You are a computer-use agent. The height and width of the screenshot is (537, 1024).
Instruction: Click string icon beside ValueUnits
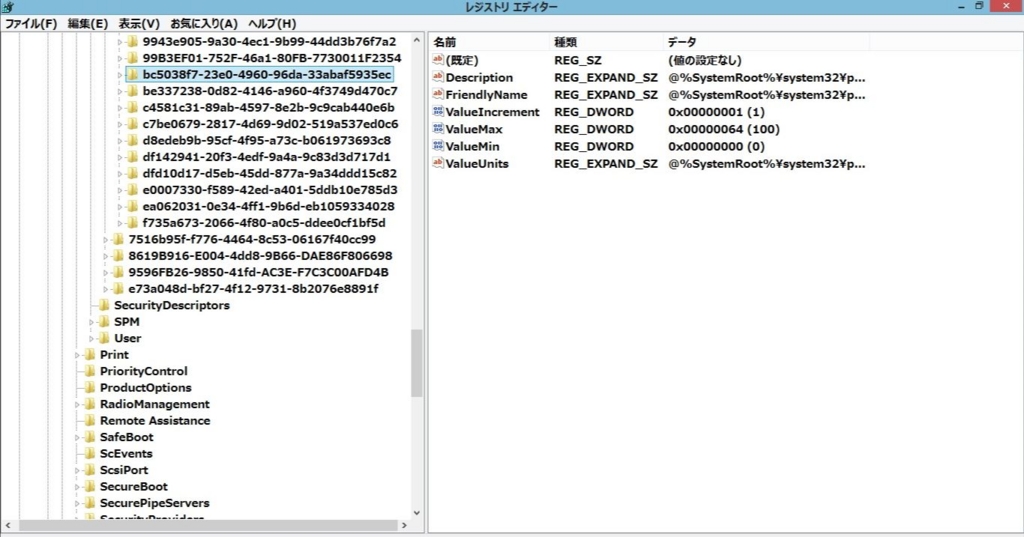[438, 163]
